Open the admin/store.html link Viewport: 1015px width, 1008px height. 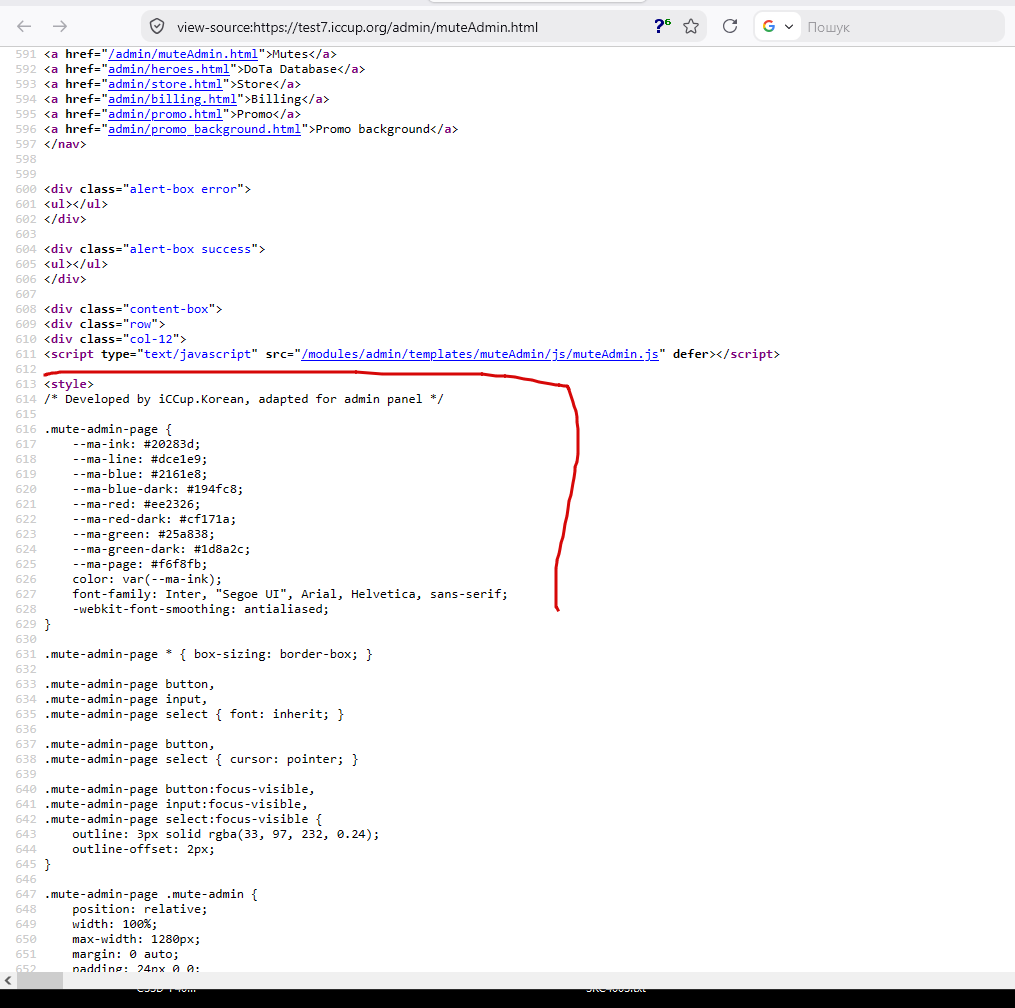click(x=165, y=84)
